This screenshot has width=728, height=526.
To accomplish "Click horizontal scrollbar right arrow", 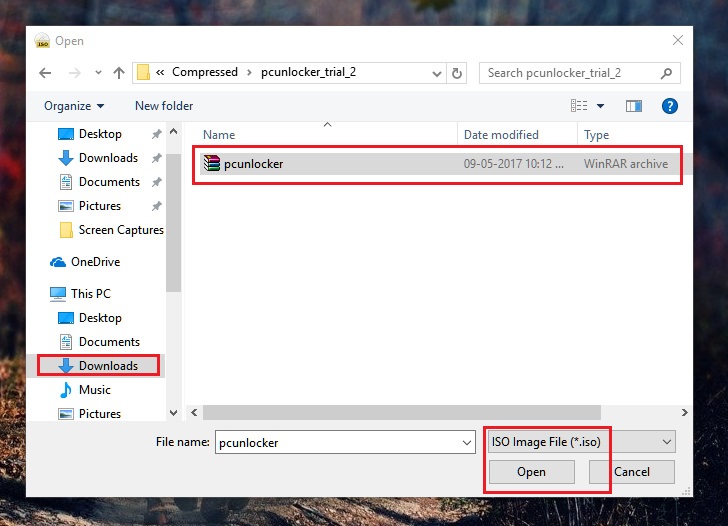I will point(684,412).
